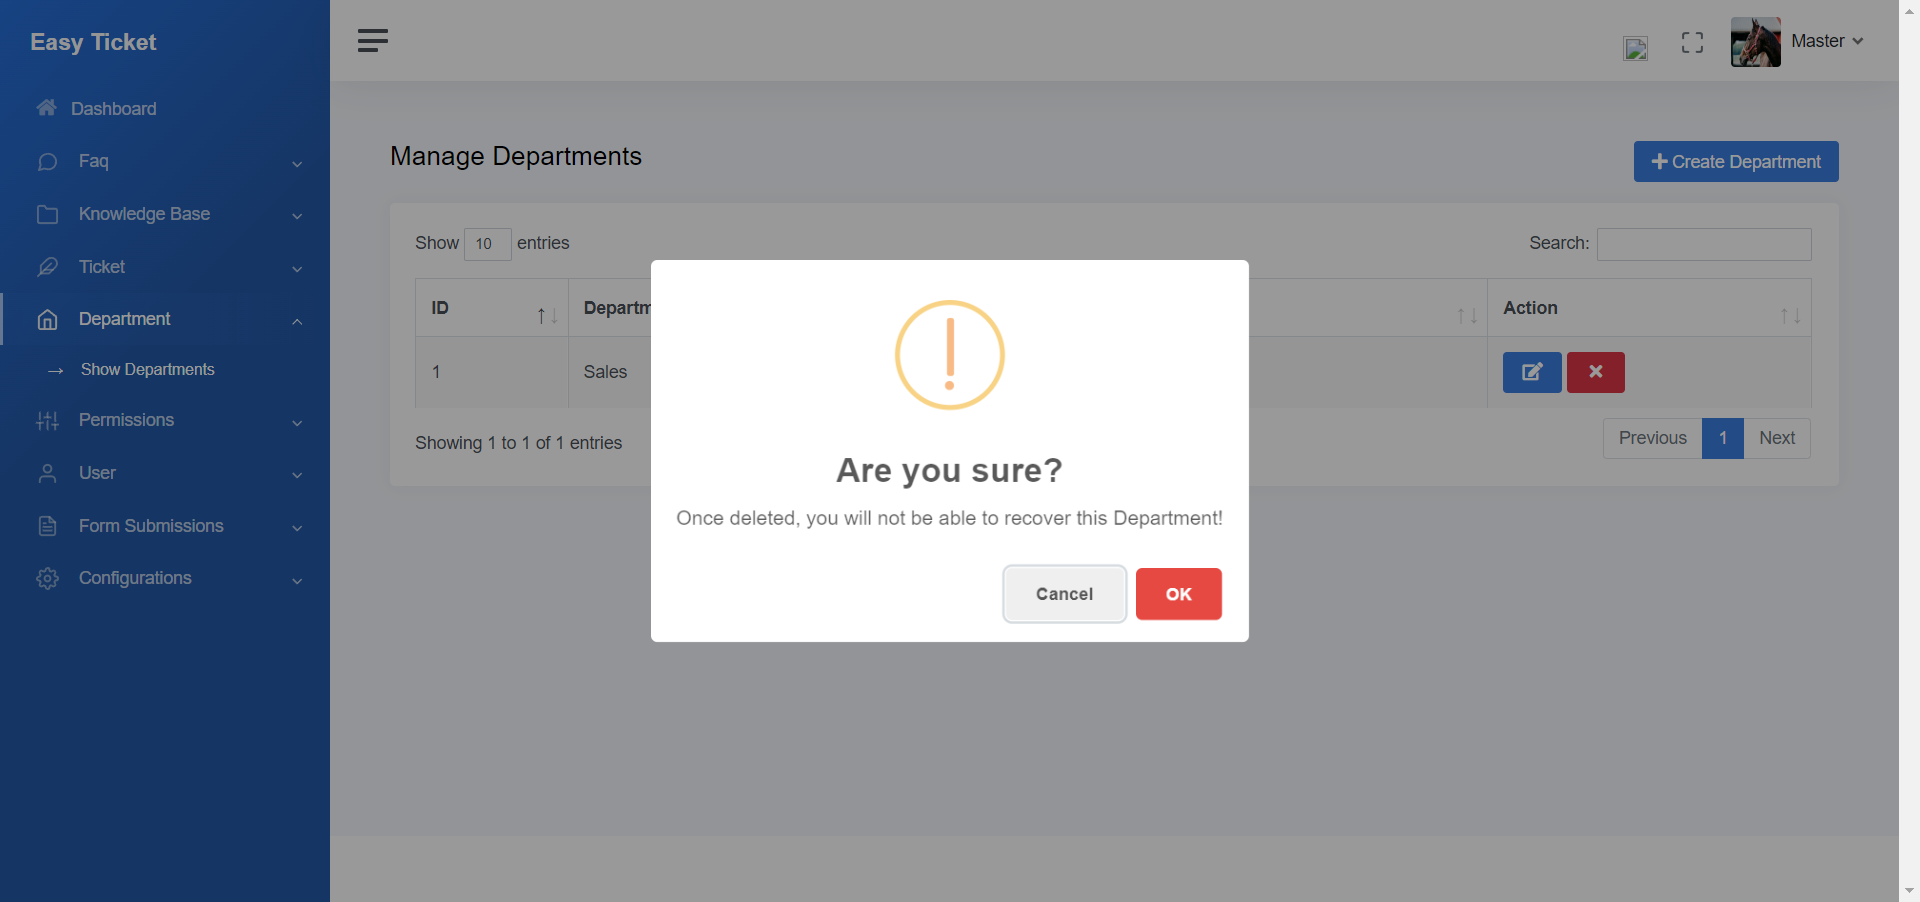Open the Master user dropdown

pos(1827,41)
